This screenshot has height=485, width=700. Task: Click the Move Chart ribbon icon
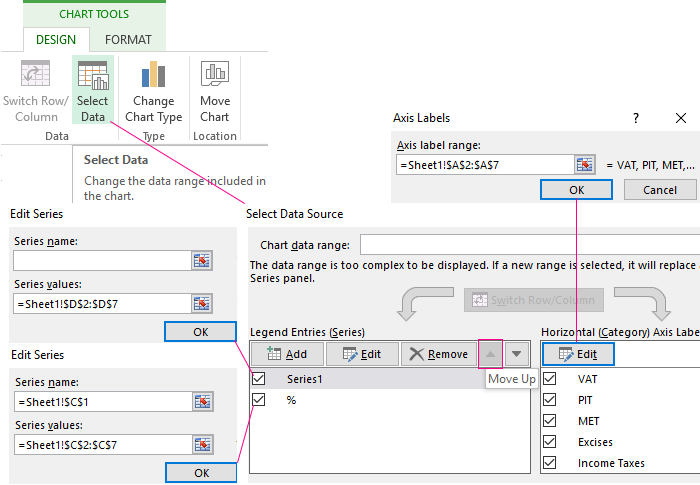click(215, 74)
